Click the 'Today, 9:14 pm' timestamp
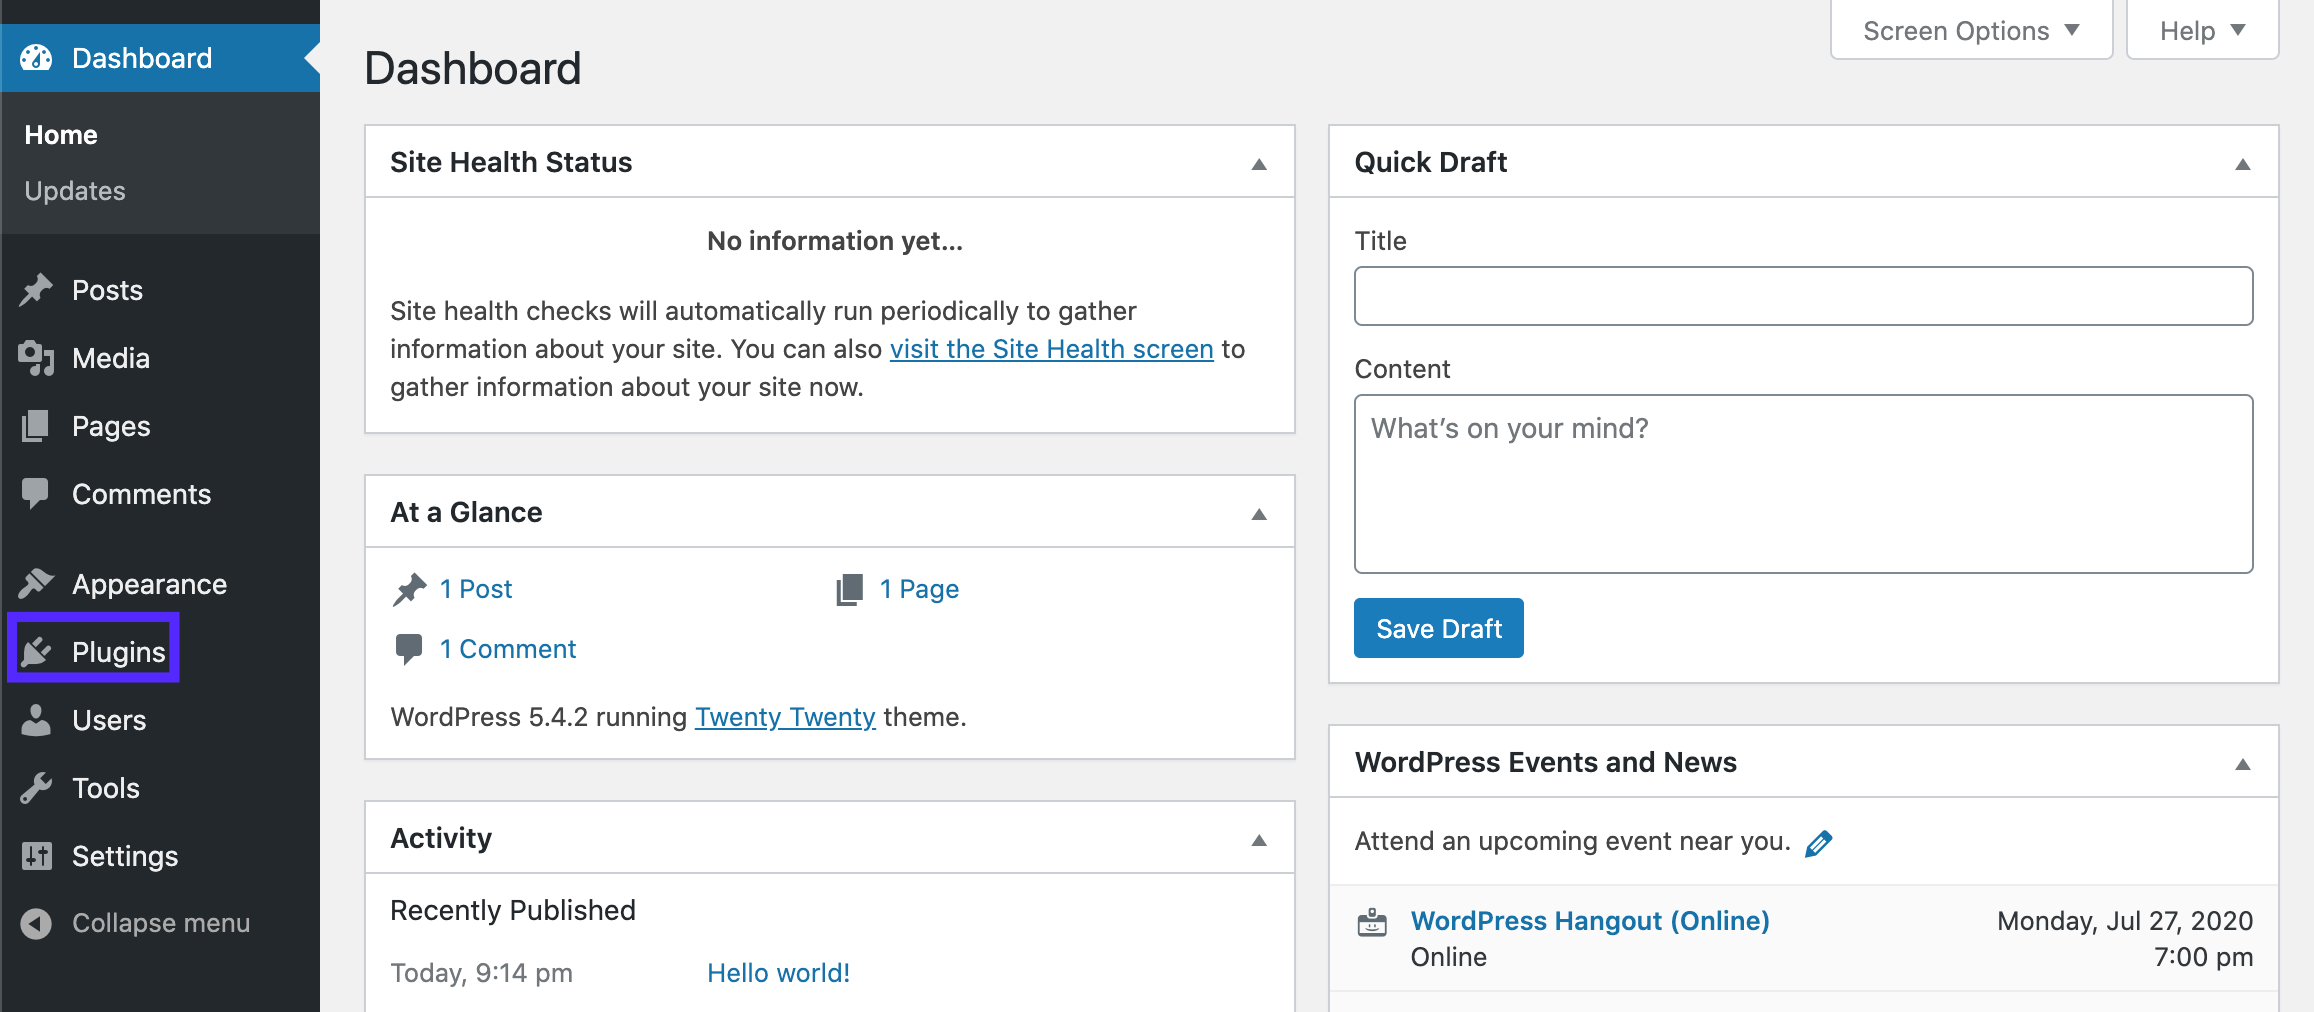The height and width of the screenshot is (1012, 2314). coord(481,973)
